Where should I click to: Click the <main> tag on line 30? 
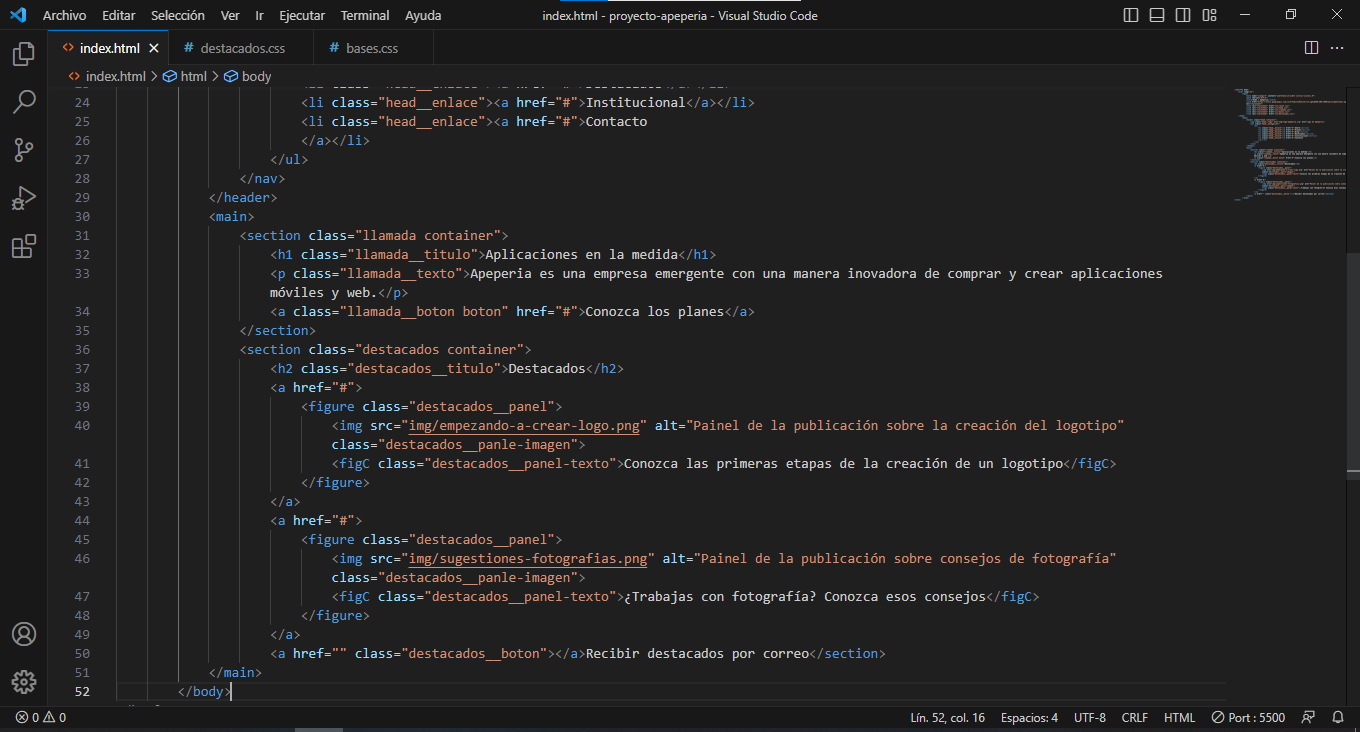click(232, 216)
